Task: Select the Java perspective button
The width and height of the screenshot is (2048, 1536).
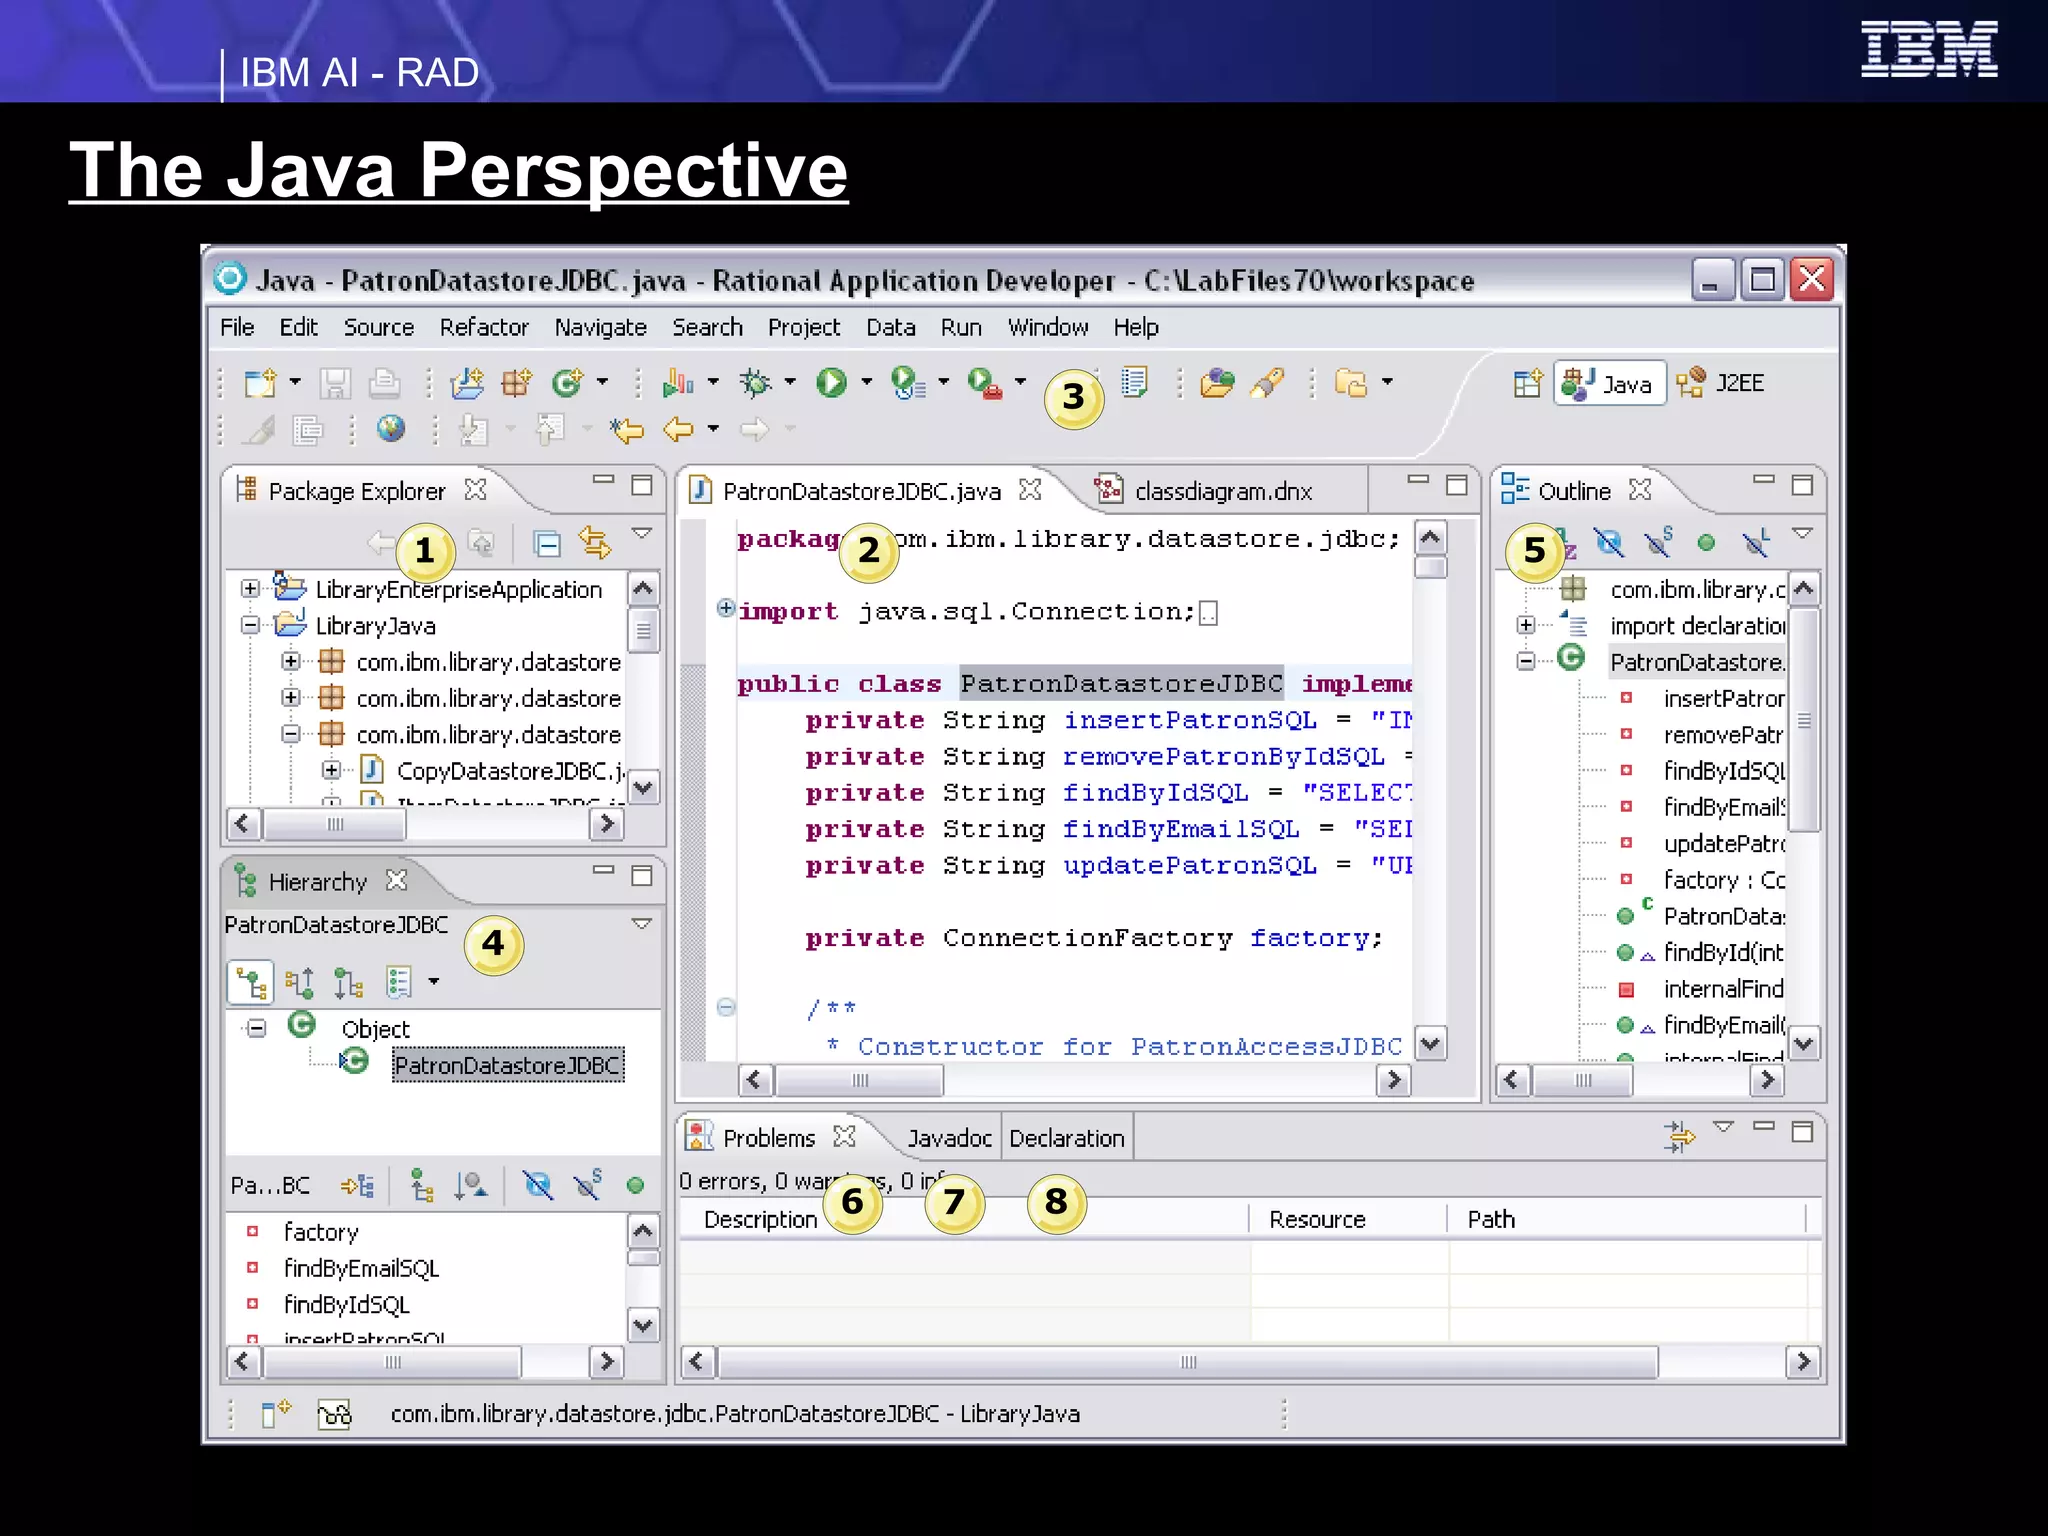Action: point(1609,383)
